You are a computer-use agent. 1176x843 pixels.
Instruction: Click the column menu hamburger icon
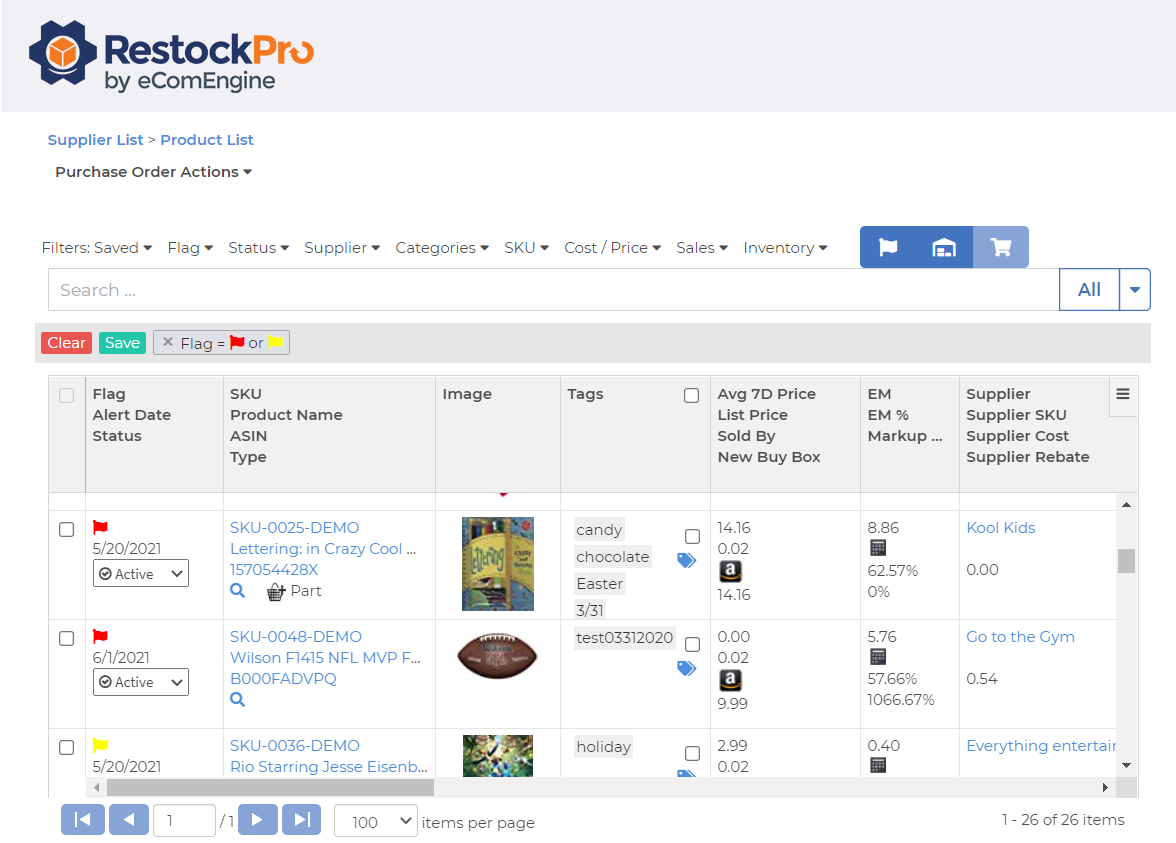point(1123,394)
